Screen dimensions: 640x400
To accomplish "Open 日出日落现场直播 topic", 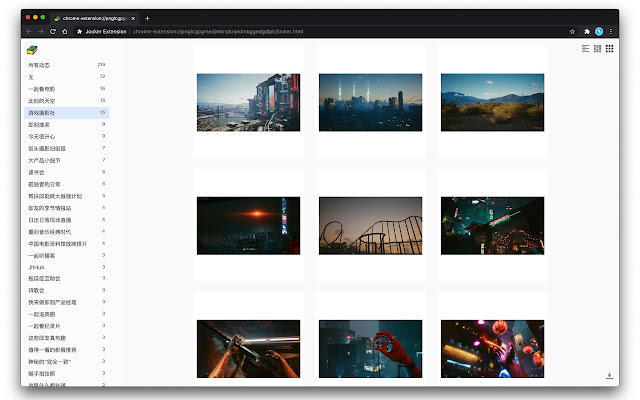I will pyautogui.click(x=67, y=220).
